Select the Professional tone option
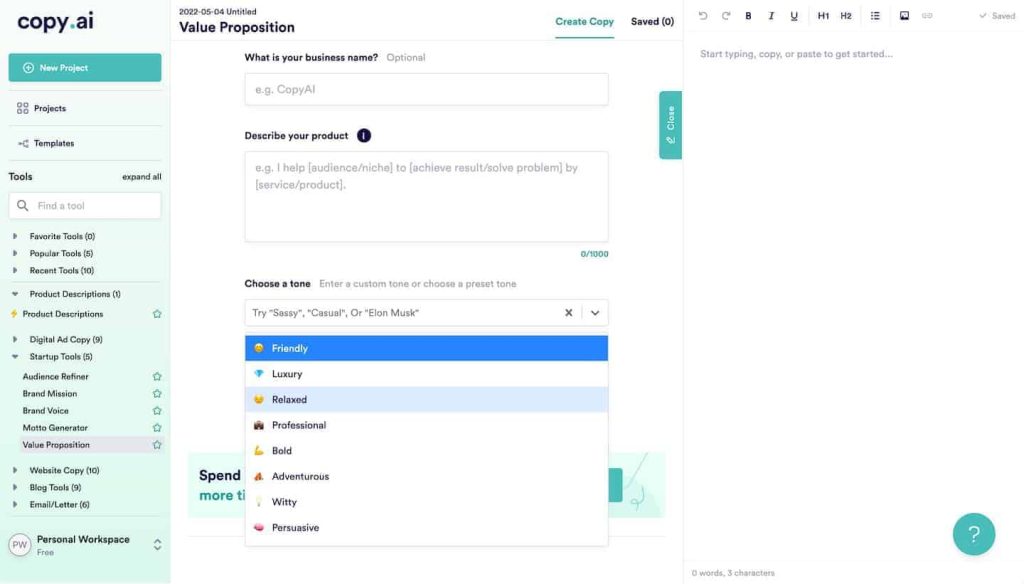This screenshot has height=584, width=1024. 299,425
